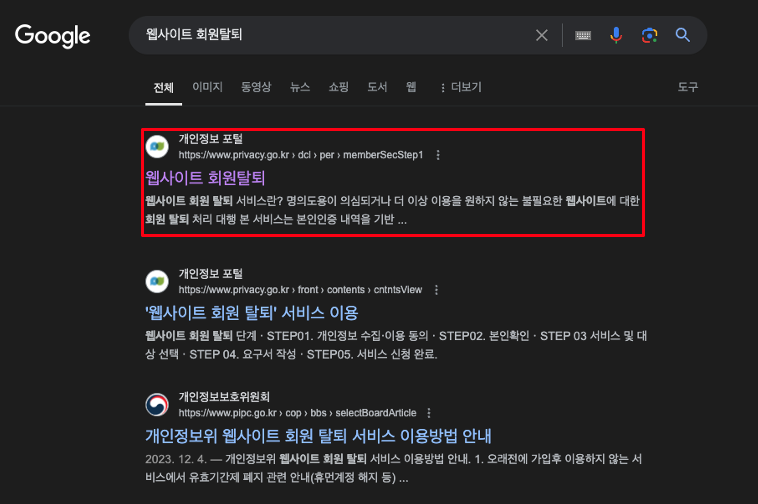Switch to the 뉴스 tab

[300, 87]
